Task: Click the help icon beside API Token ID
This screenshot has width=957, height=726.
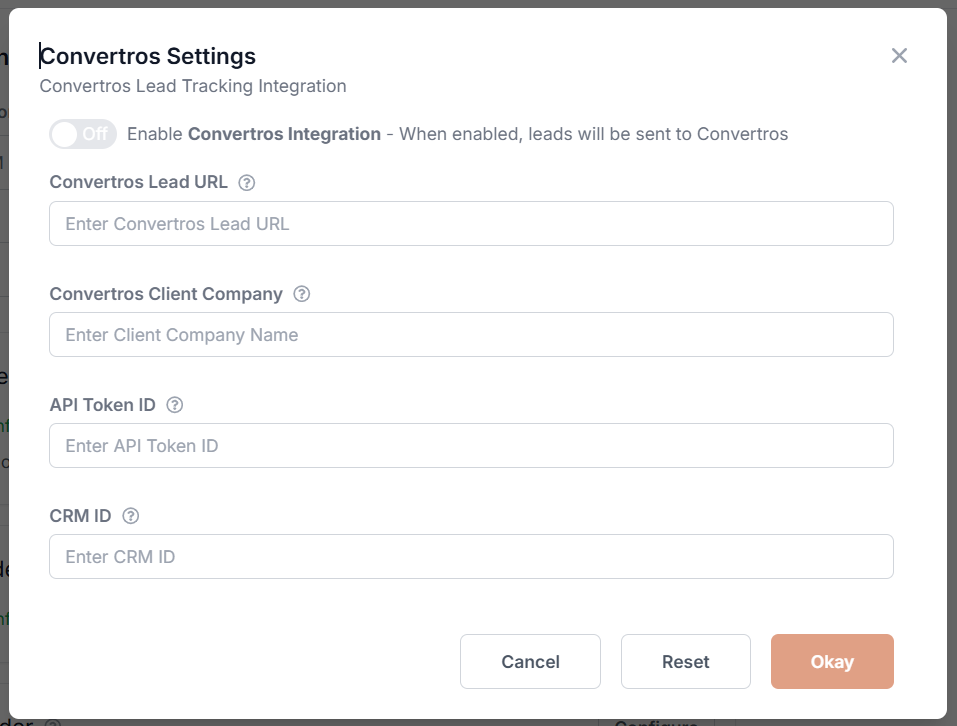Action: [175, 405]
